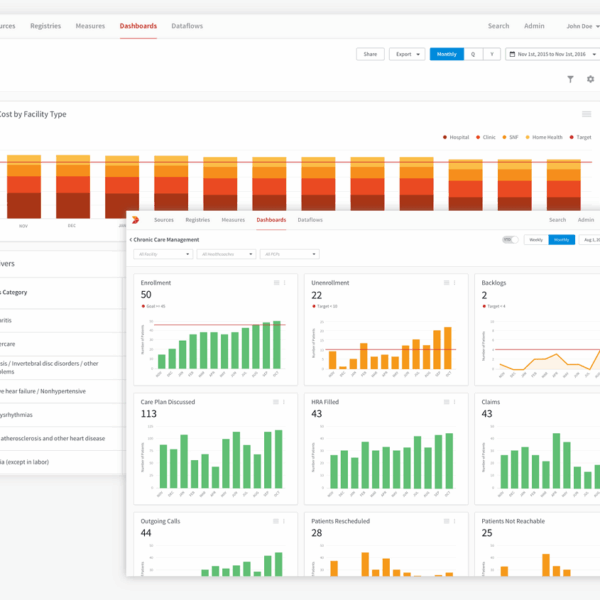Open the date range picker dropdown
The width and height of the screenshot is (600, 600).
click(x=552, y=54)
